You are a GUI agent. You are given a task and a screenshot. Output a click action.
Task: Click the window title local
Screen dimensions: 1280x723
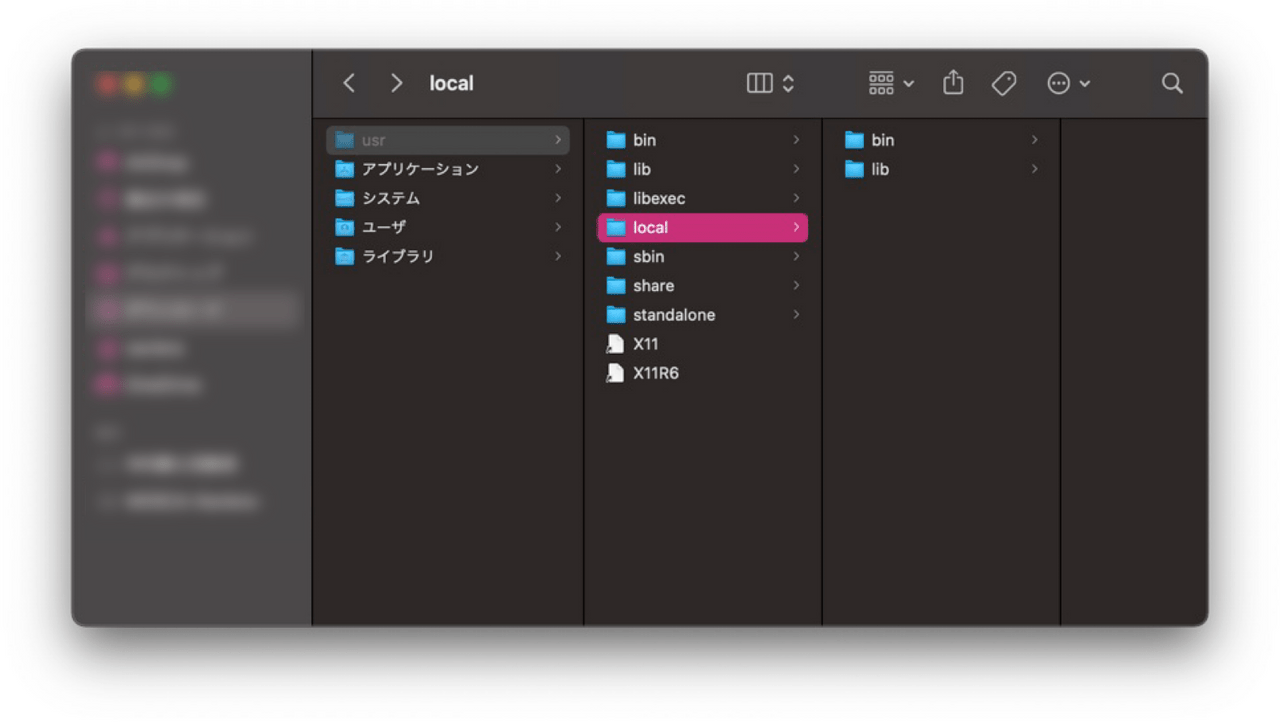pyautogui.click(x=451, y=83)
